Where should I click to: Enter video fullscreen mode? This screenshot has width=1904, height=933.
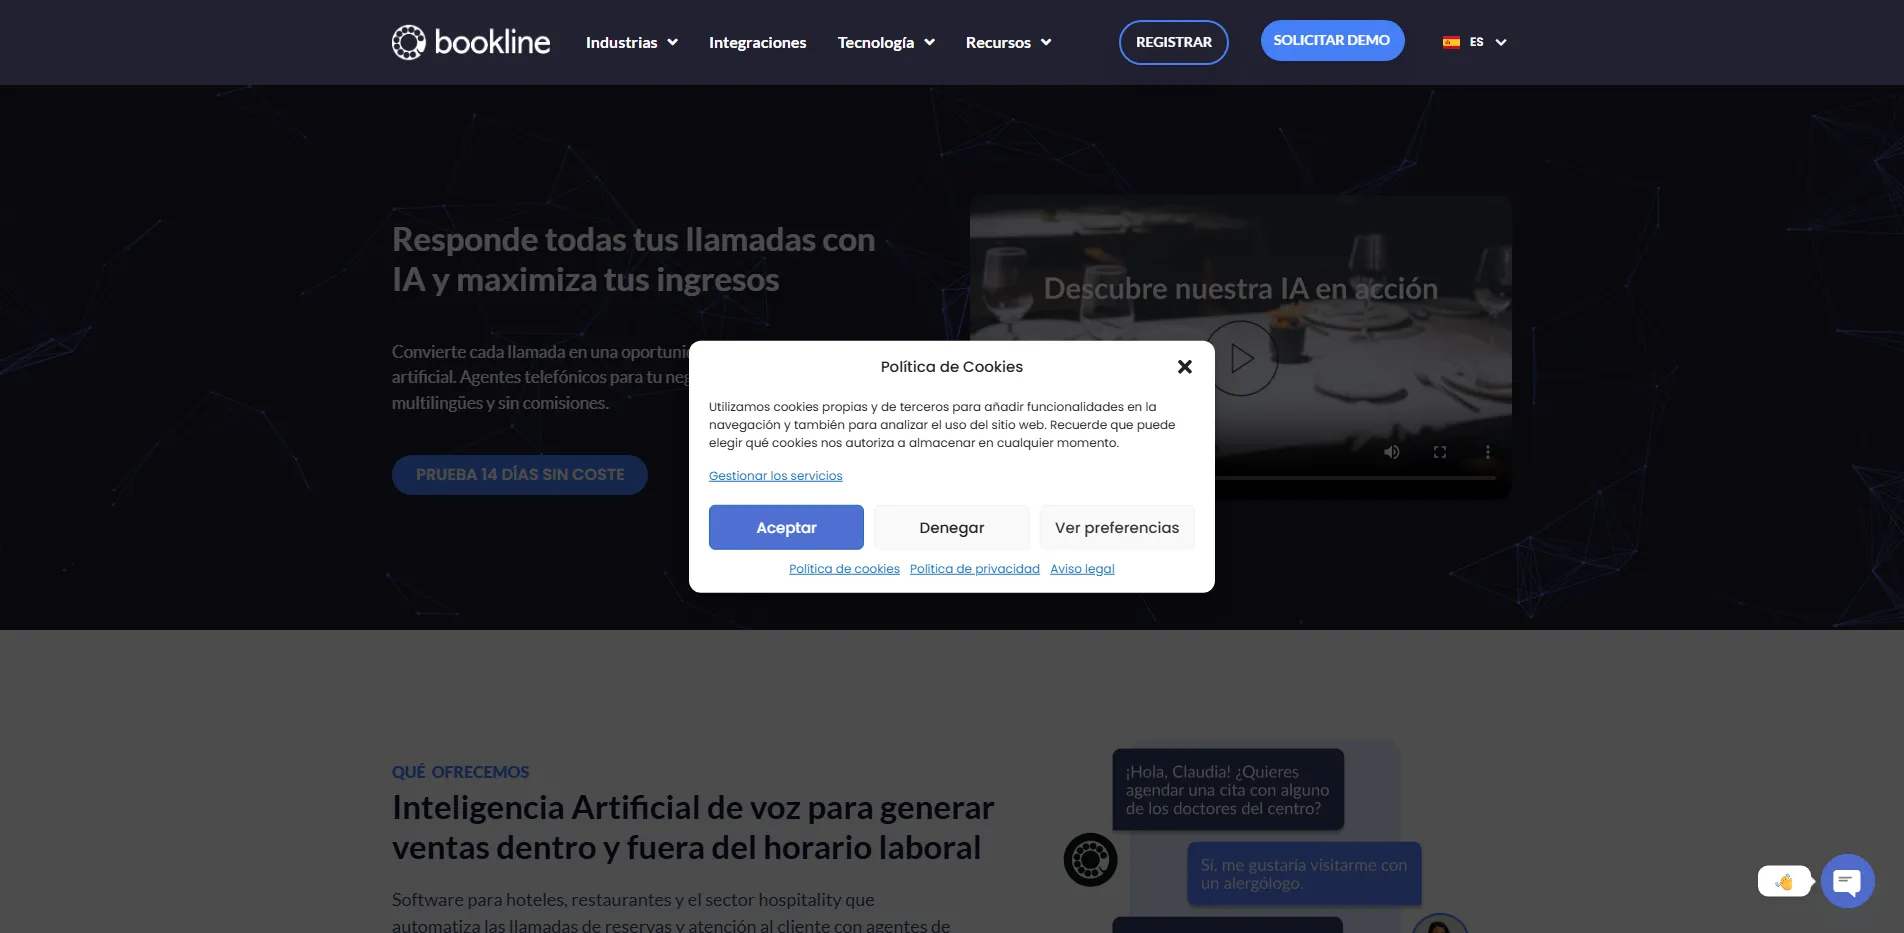click(x=1440, y=452)
